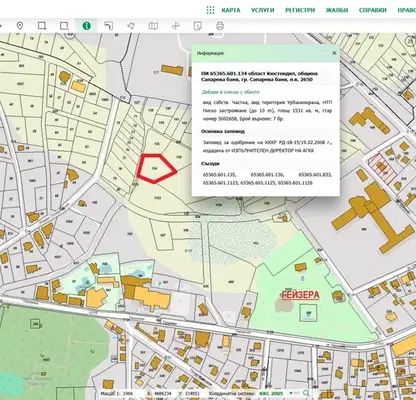Viewport: 416px width, 400px height.
Task: Close the Информация popup
Action: pyautogui.click(x=334, y=53)
